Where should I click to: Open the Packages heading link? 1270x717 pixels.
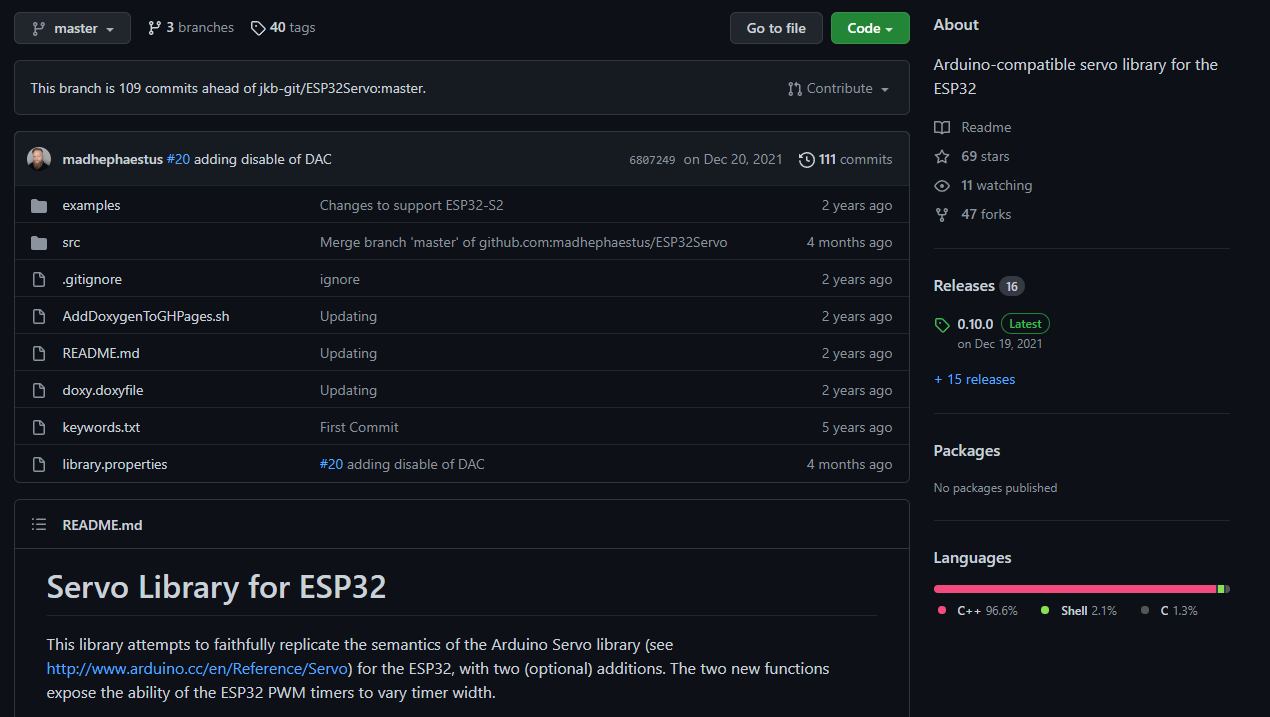click(966, 451)
